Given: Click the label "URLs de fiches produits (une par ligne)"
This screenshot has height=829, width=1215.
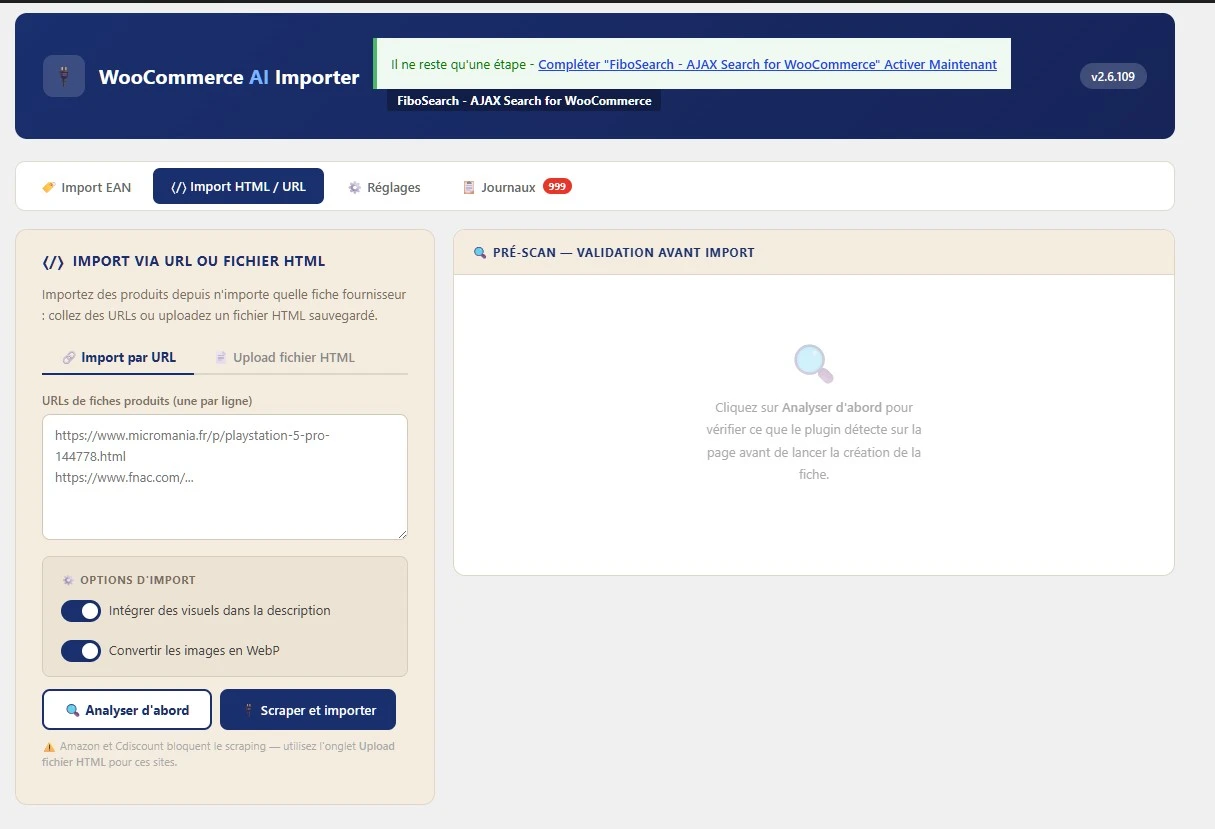Looking at the screenshot, I should coord(147,401).
